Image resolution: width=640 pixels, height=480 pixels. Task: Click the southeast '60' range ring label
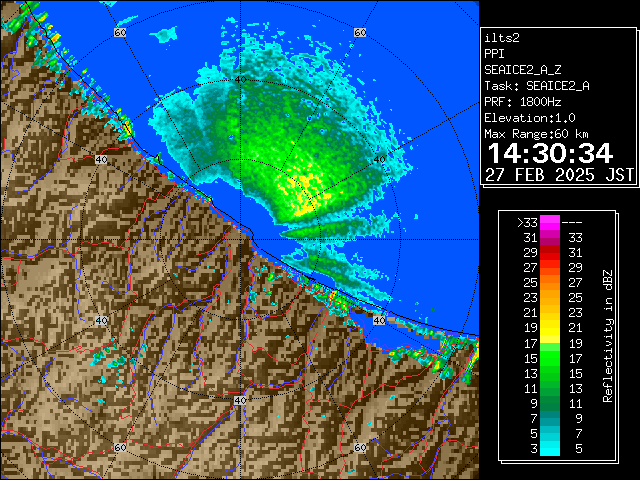tap(360, 447)
